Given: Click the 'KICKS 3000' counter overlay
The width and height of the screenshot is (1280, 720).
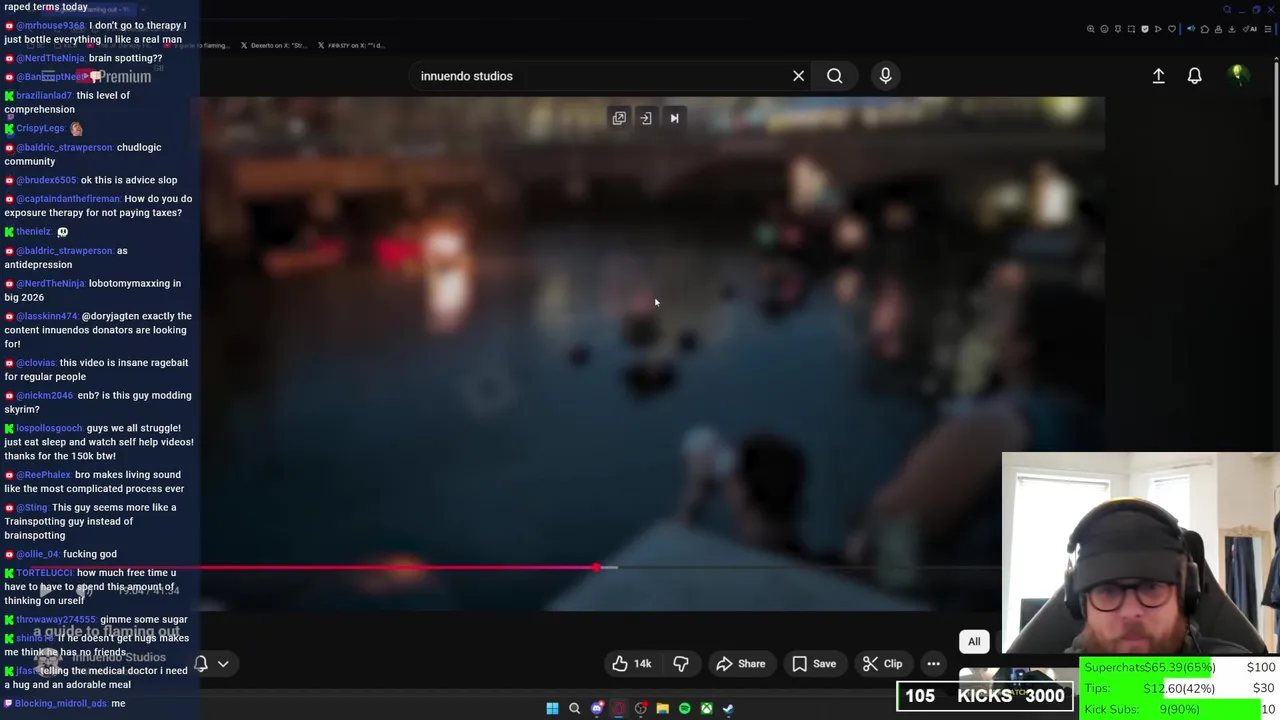Looking at the screenshot, I should point(985,696).
